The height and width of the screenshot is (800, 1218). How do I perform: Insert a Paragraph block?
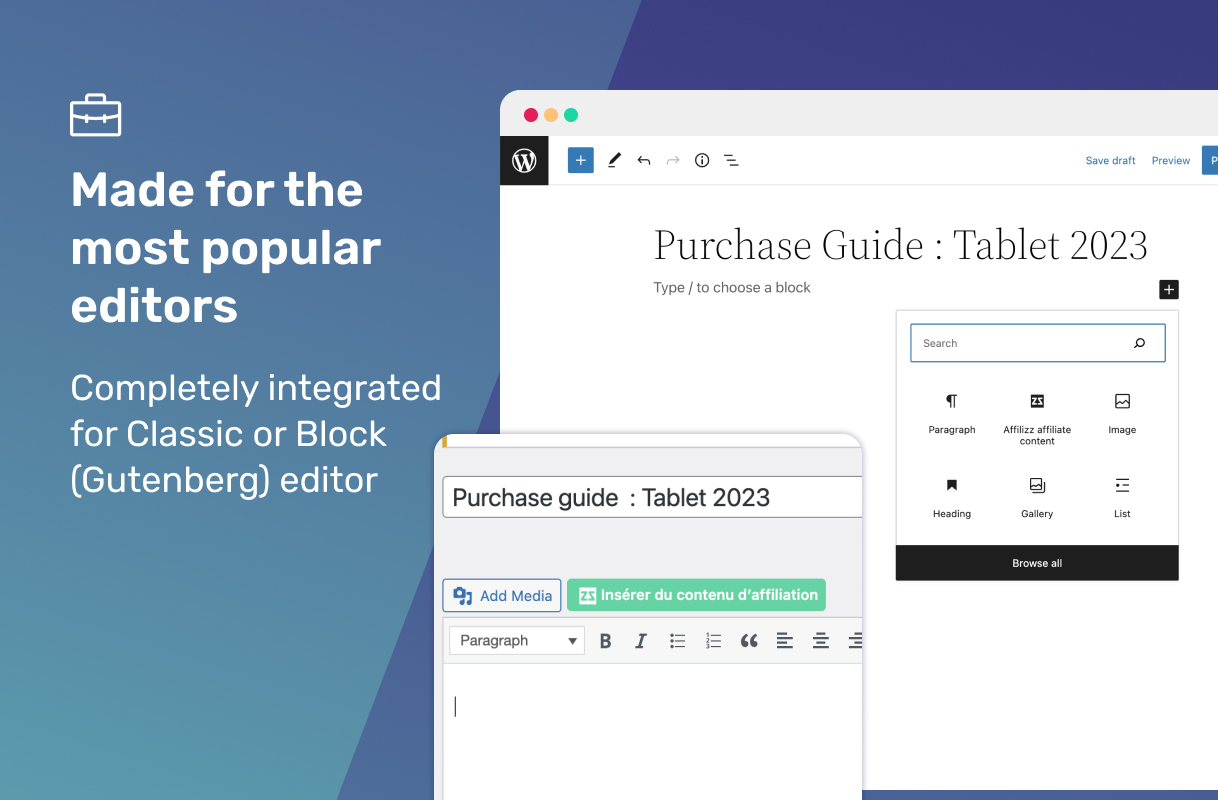[x=951, y=413]
